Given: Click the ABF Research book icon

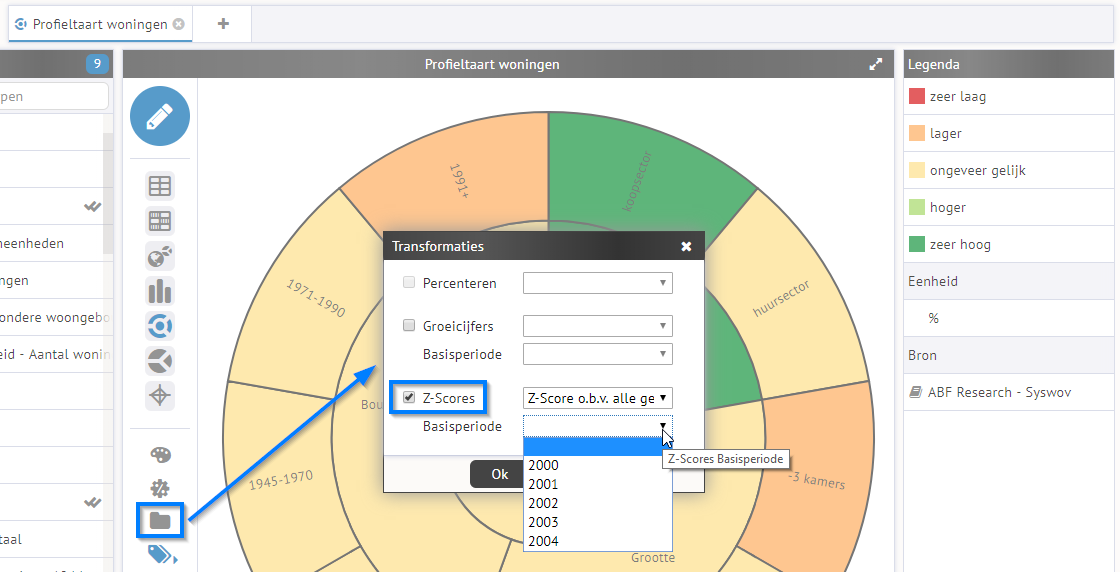Looking at the screenshot, I should pos(916,392).
